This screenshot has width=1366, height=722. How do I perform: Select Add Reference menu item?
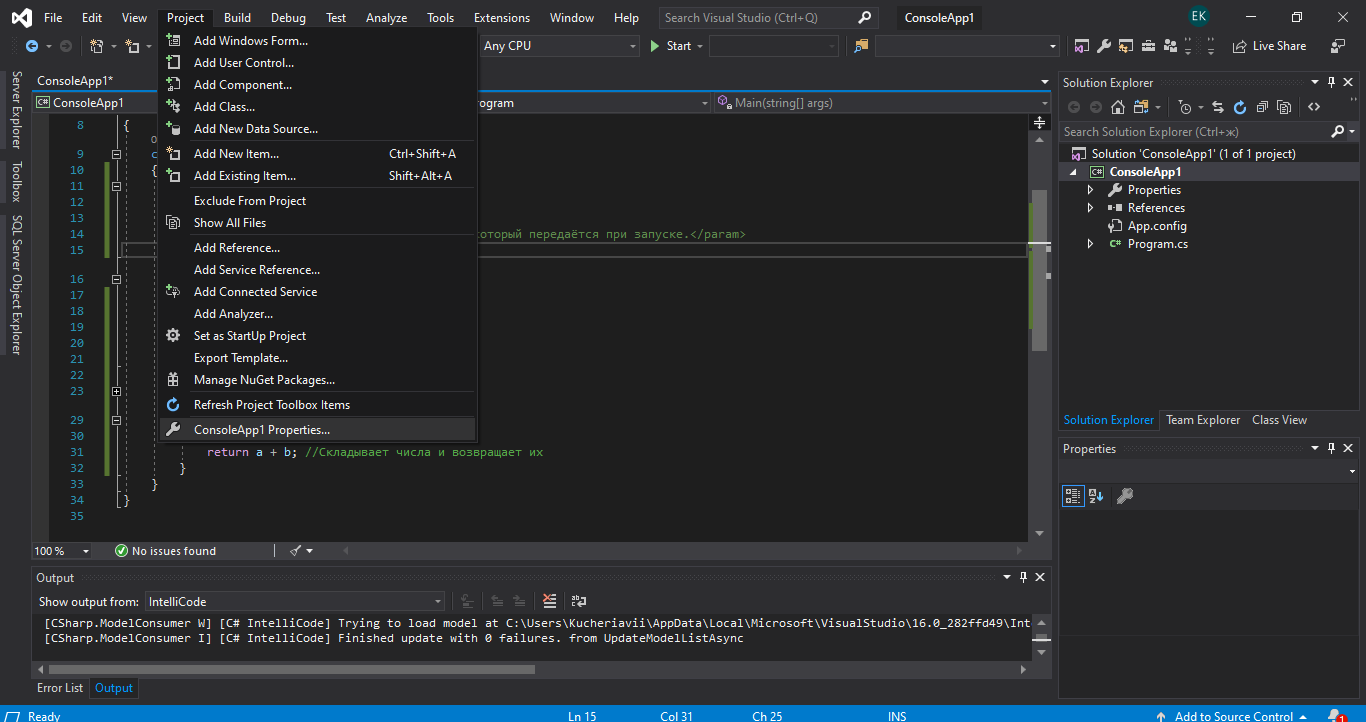pyautogui.click(x=317, y=248)
